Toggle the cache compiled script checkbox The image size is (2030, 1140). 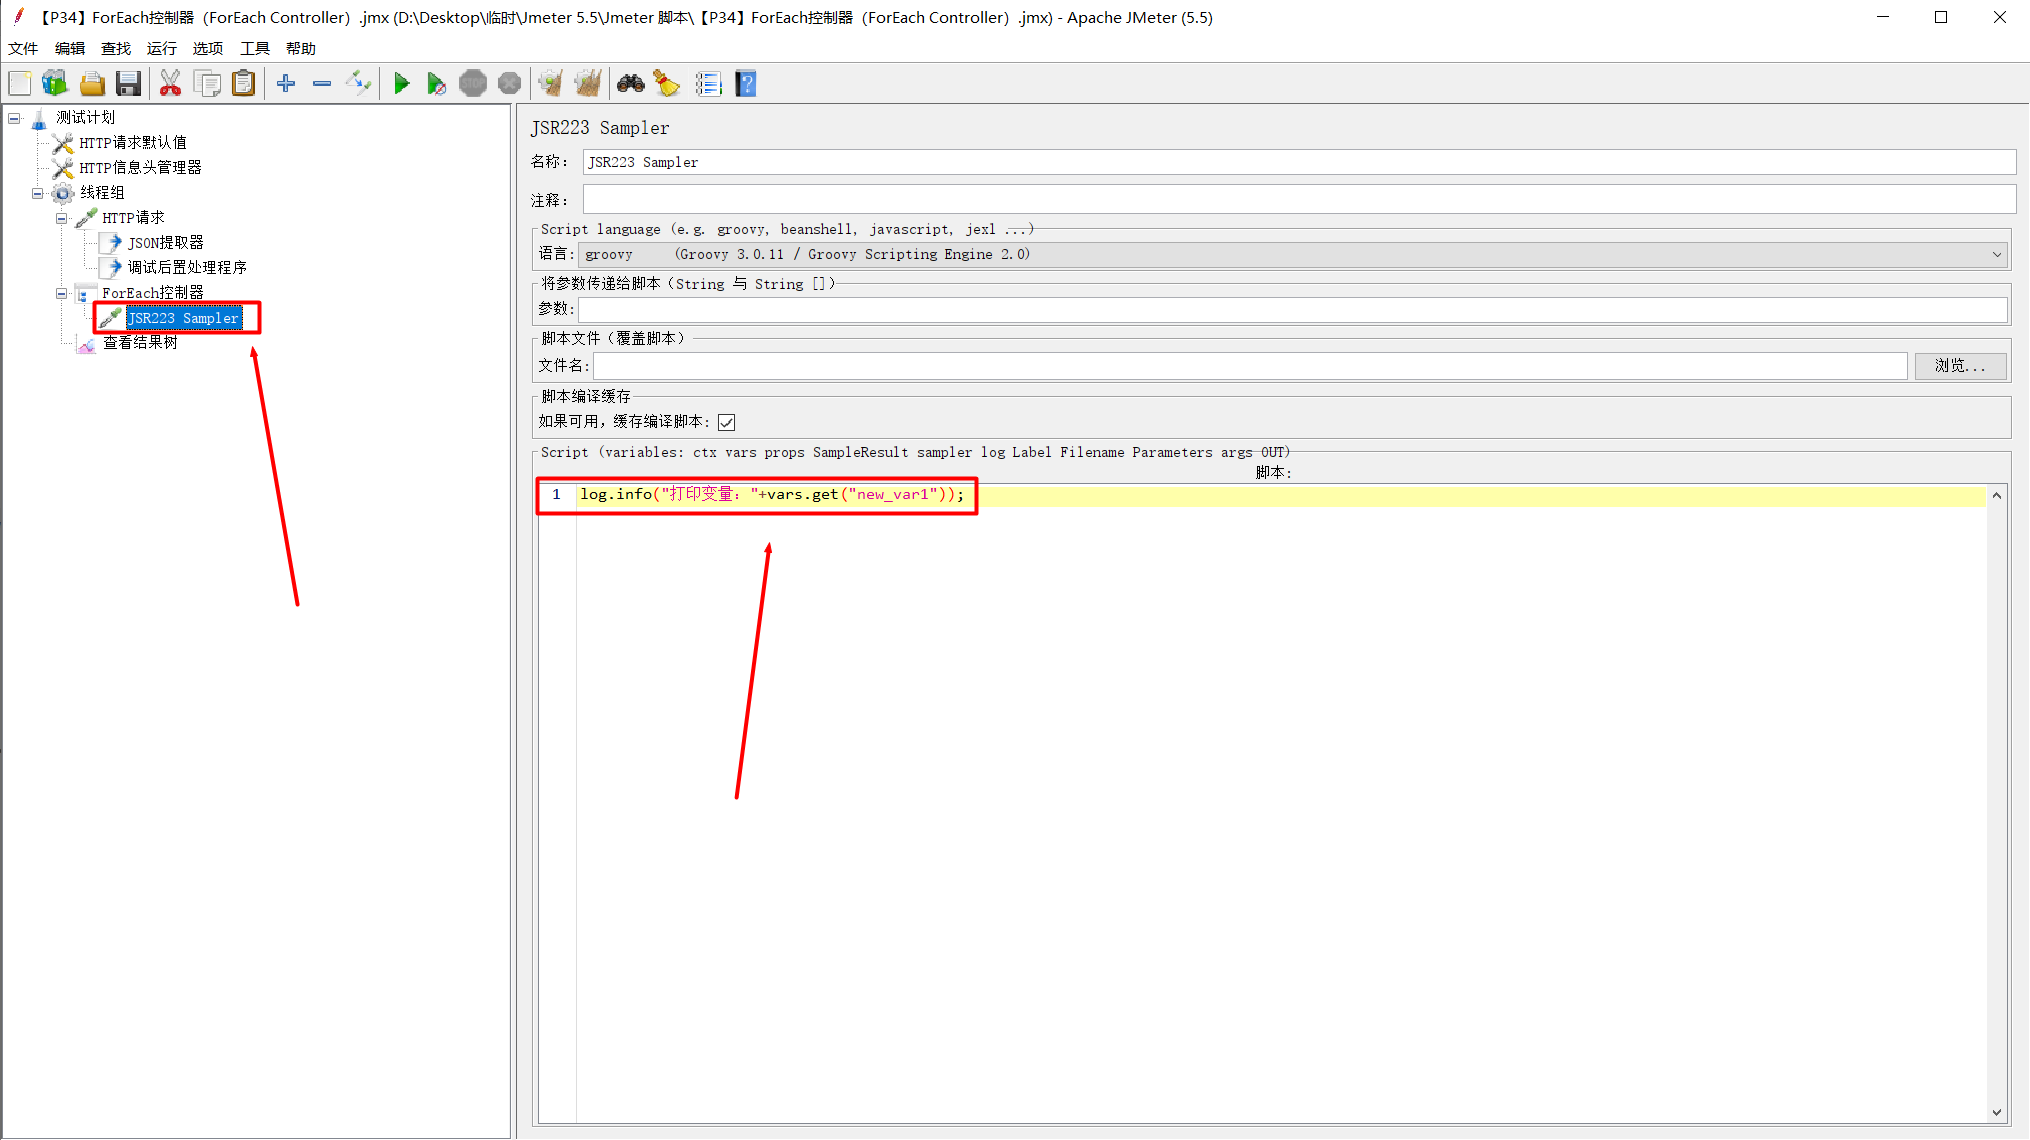click(727, 423)
